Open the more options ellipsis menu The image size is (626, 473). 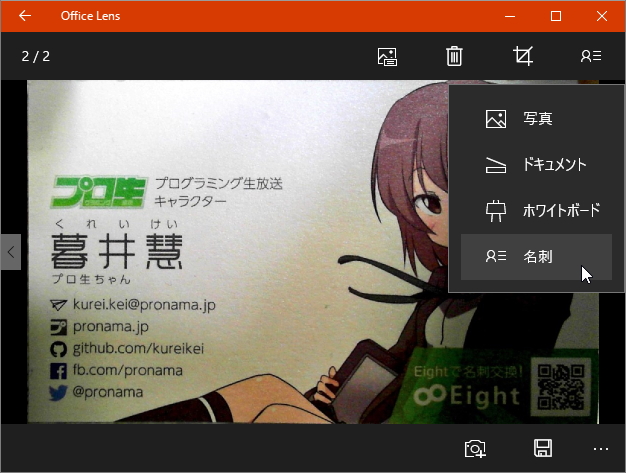[x=601, y=449]
